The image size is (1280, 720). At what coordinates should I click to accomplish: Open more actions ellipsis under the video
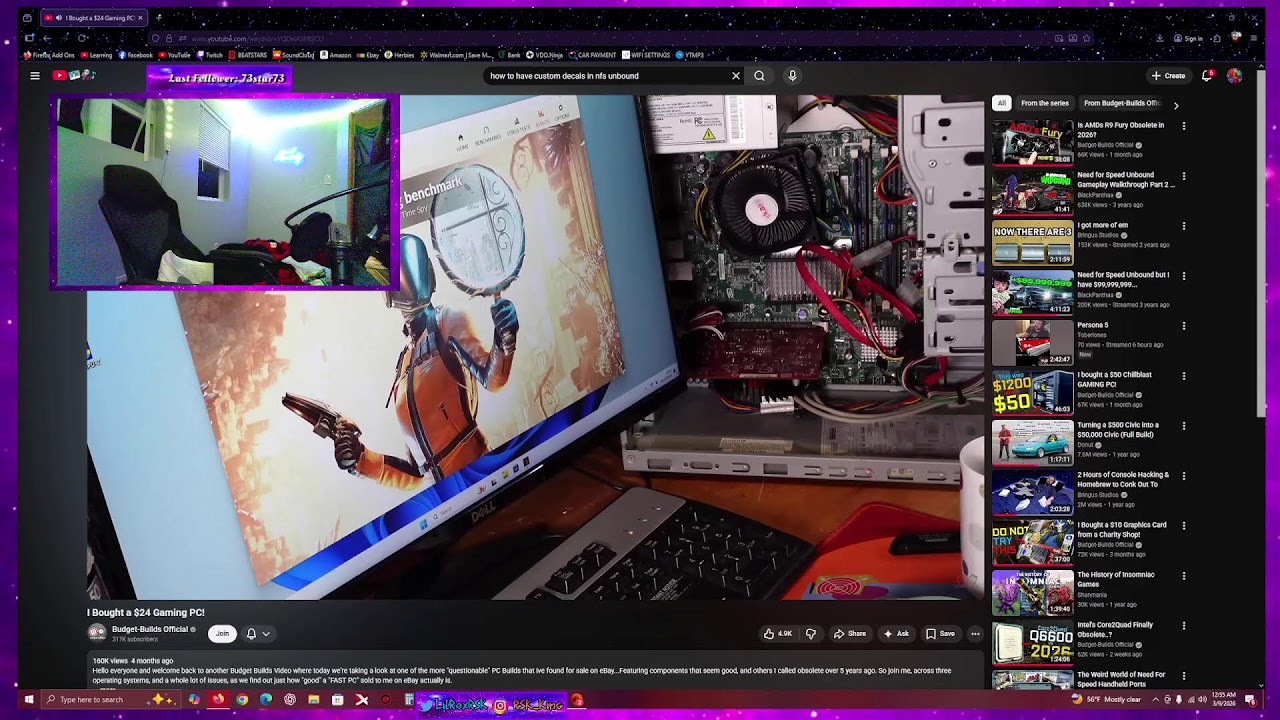tap(975, 633)
